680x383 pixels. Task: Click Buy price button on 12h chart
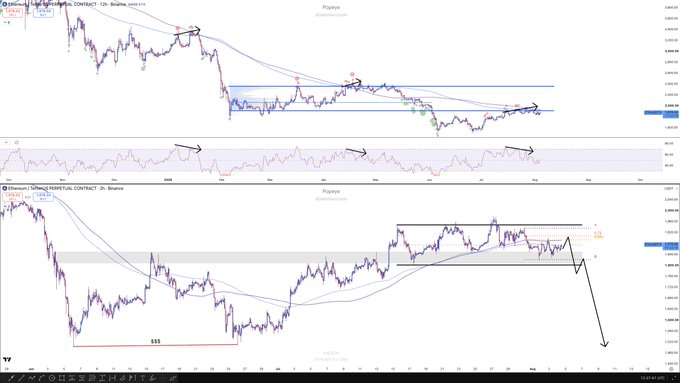43,13
